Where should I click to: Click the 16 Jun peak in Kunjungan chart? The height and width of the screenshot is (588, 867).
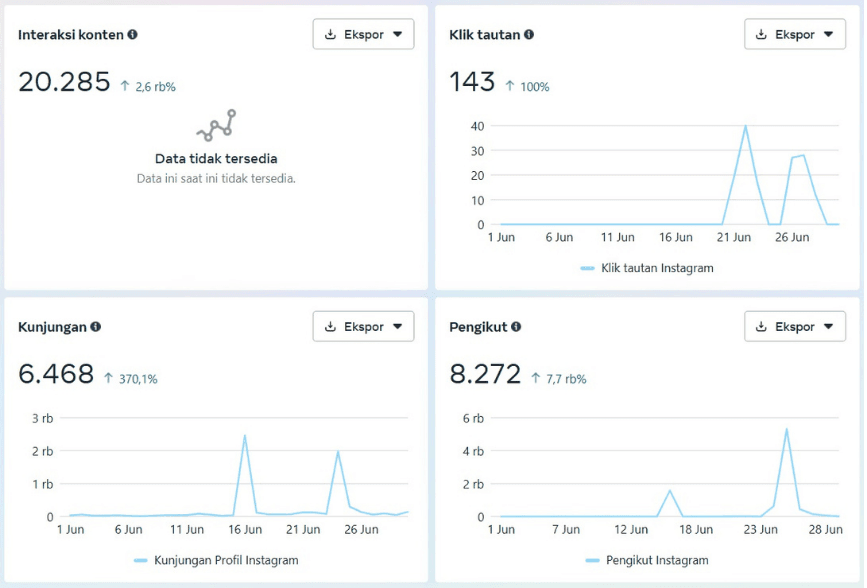click(244, 436)
